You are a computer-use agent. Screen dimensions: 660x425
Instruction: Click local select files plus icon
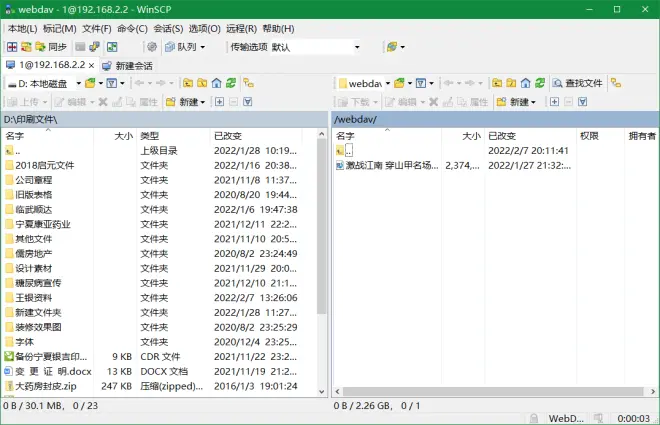point(219,102)
